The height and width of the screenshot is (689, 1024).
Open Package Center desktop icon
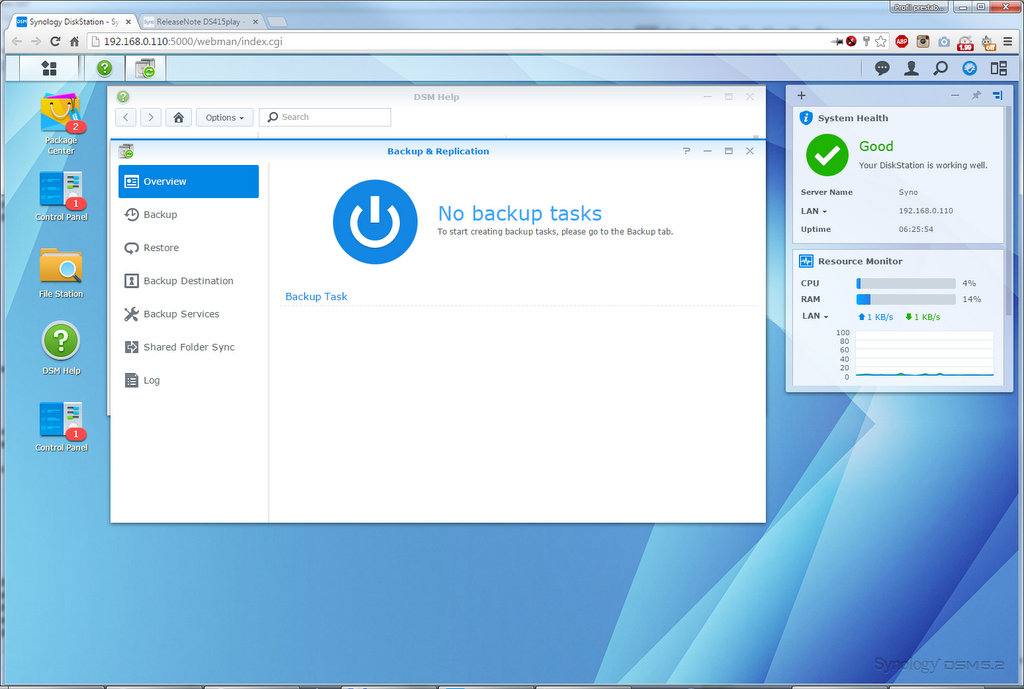pos(61,124)
